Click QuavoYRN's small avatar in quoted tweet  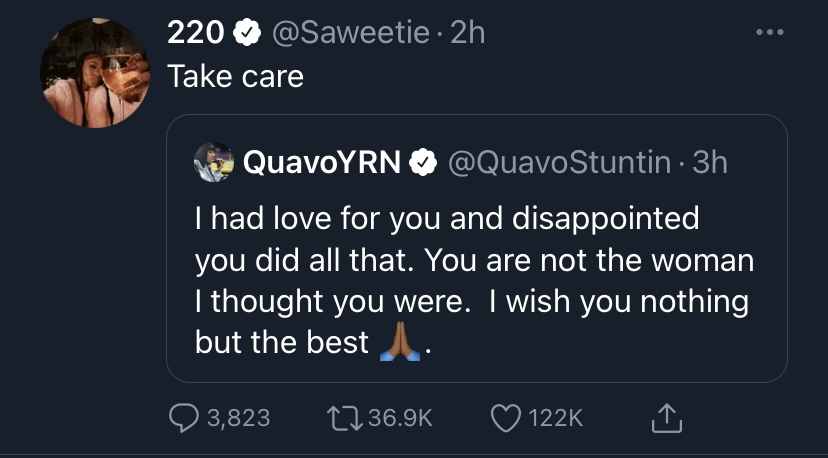click(x=214, y=161)
